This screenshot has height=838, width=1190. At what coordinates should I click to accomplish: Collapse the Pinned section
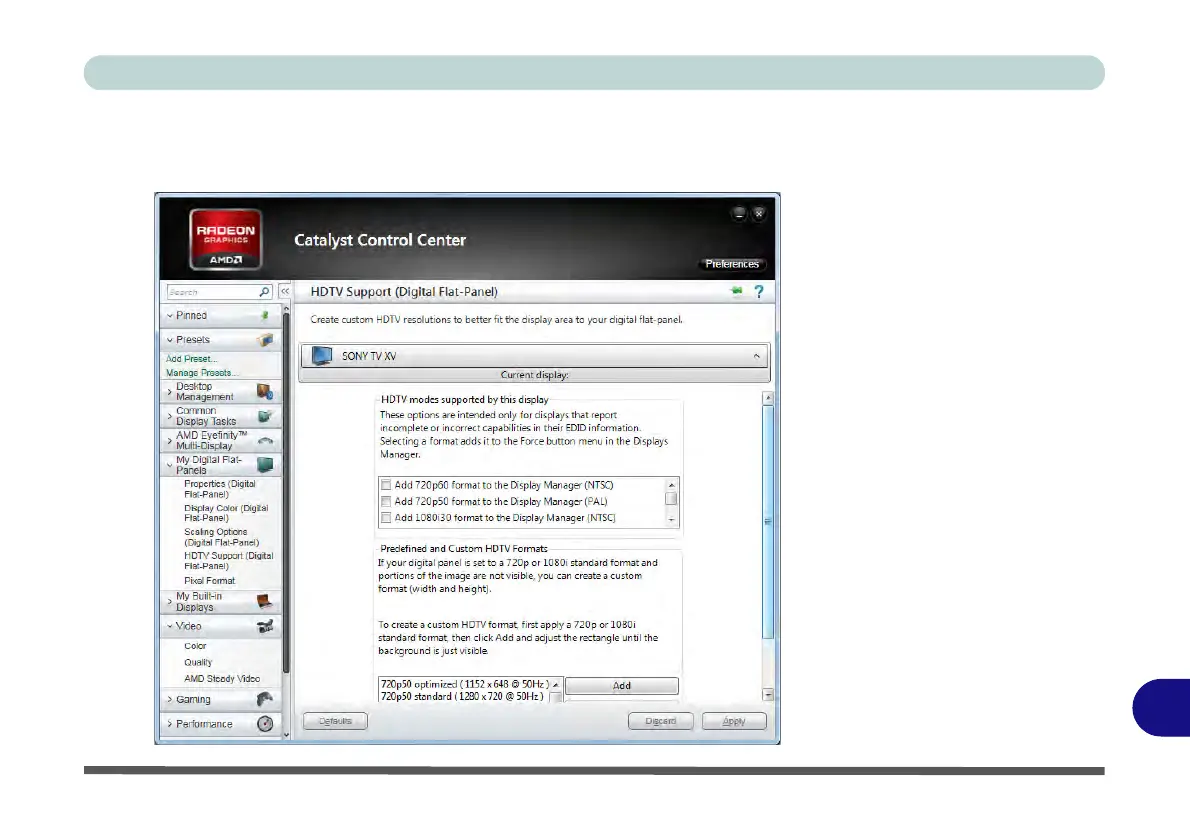pyautogui.click(x=170, y=315)
